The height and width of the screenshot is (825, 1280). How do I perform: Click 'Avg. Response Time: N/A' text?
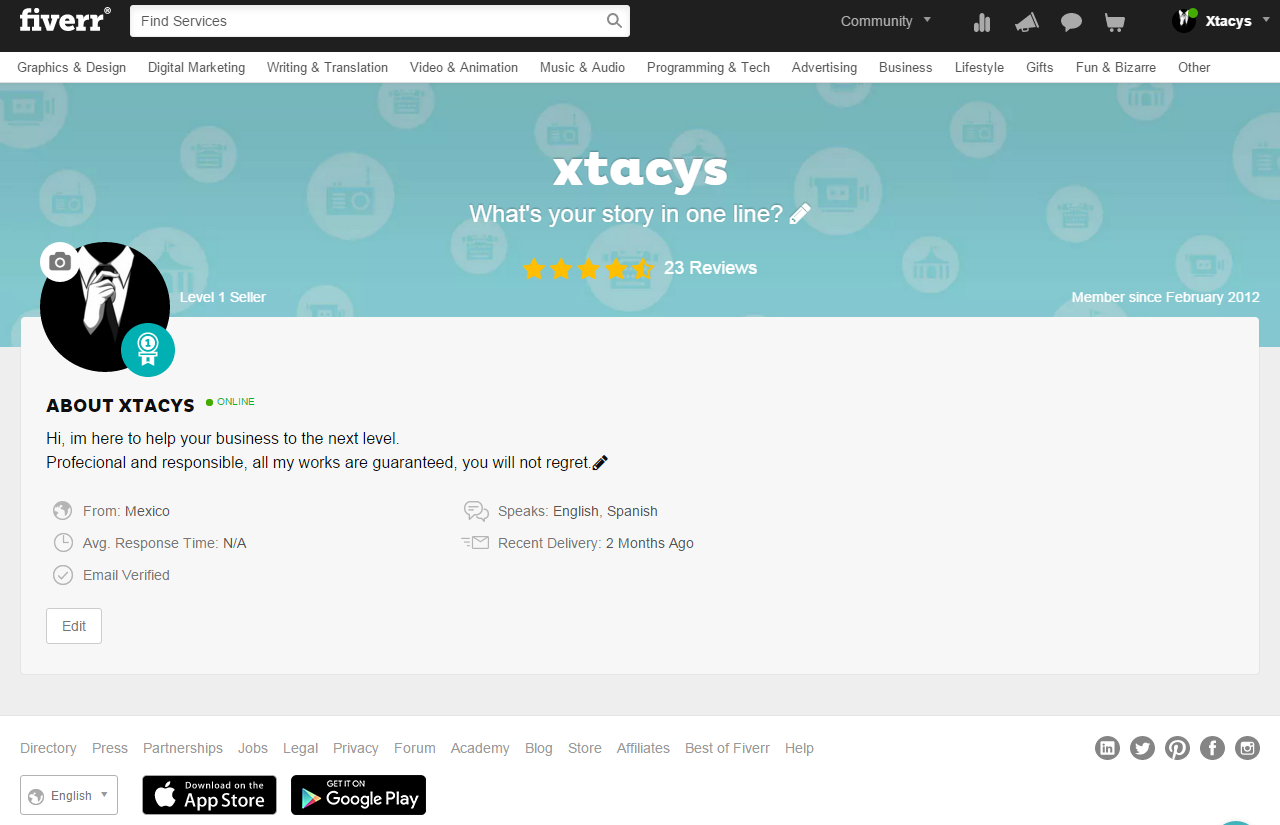(165, 543)
